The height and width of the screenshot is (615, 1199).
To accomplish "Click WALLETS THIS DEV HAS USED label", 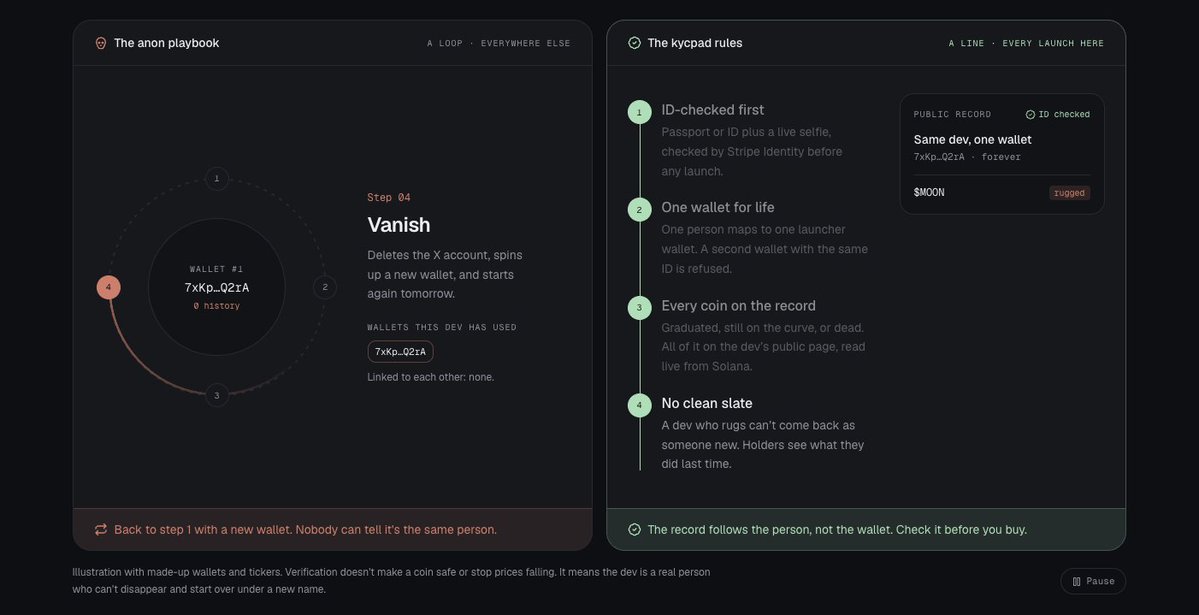I will (442, 327).
